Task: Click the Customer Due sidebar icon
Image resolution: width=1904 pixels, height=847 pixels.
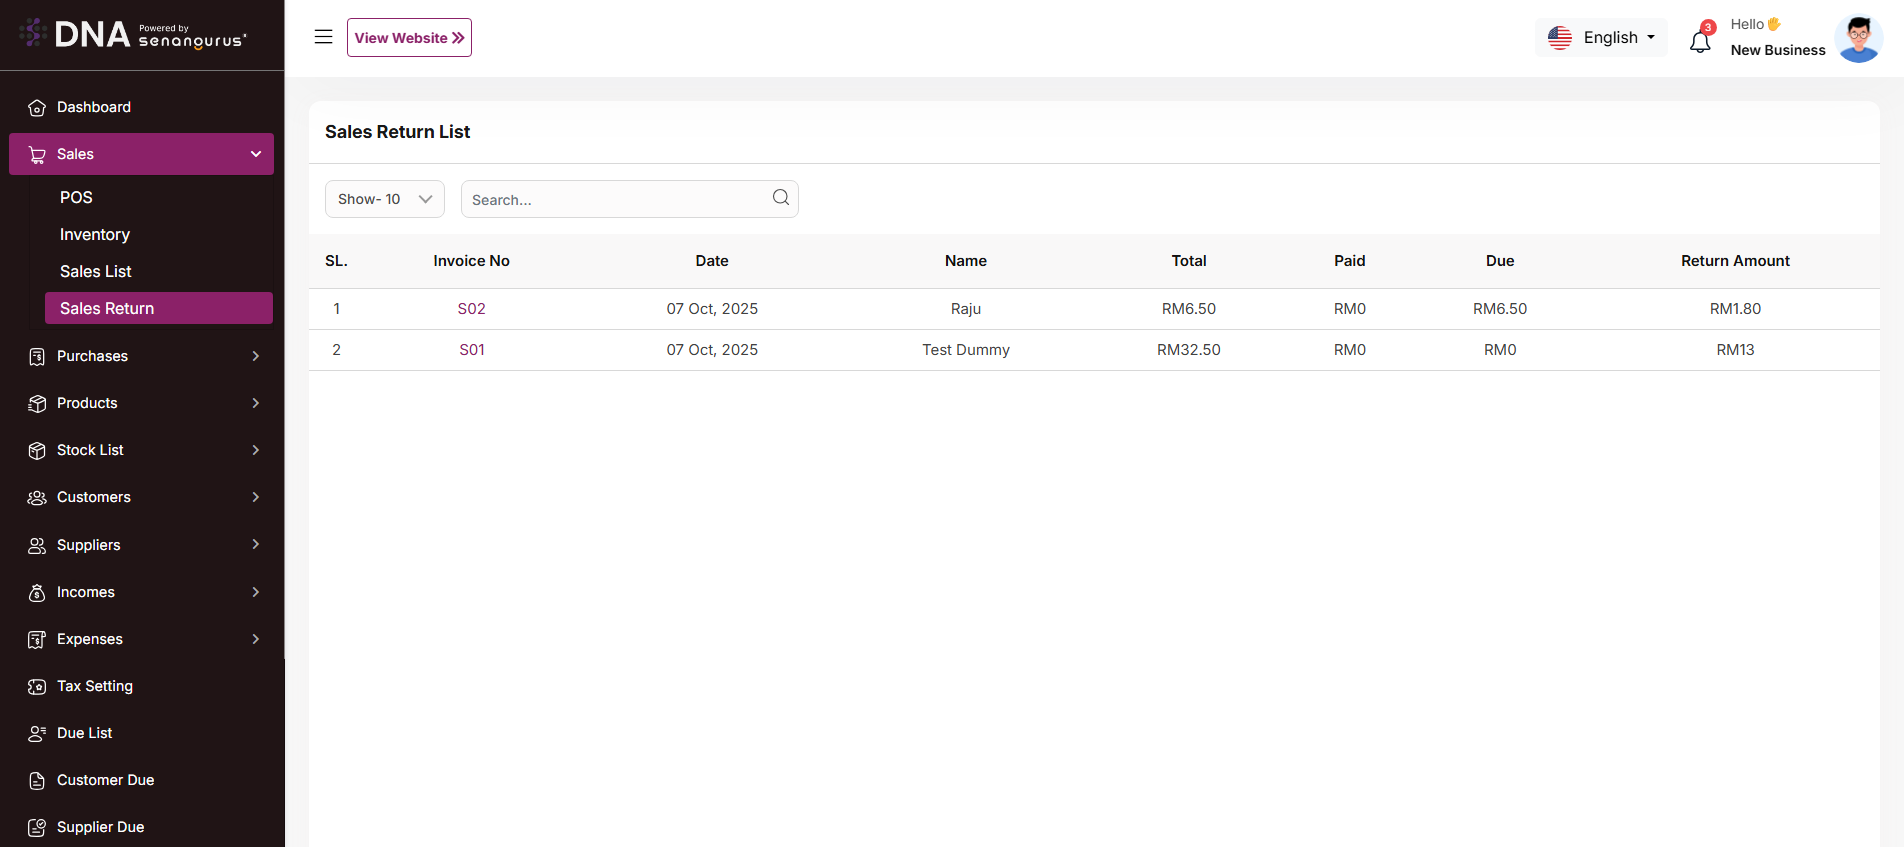Action: [37, 781]
